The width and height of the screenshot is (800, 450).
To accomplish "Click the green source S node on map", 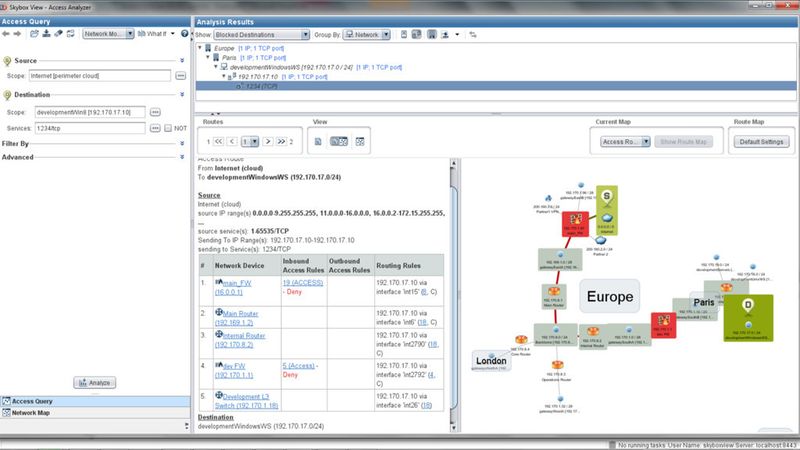I will coord(607,210).
